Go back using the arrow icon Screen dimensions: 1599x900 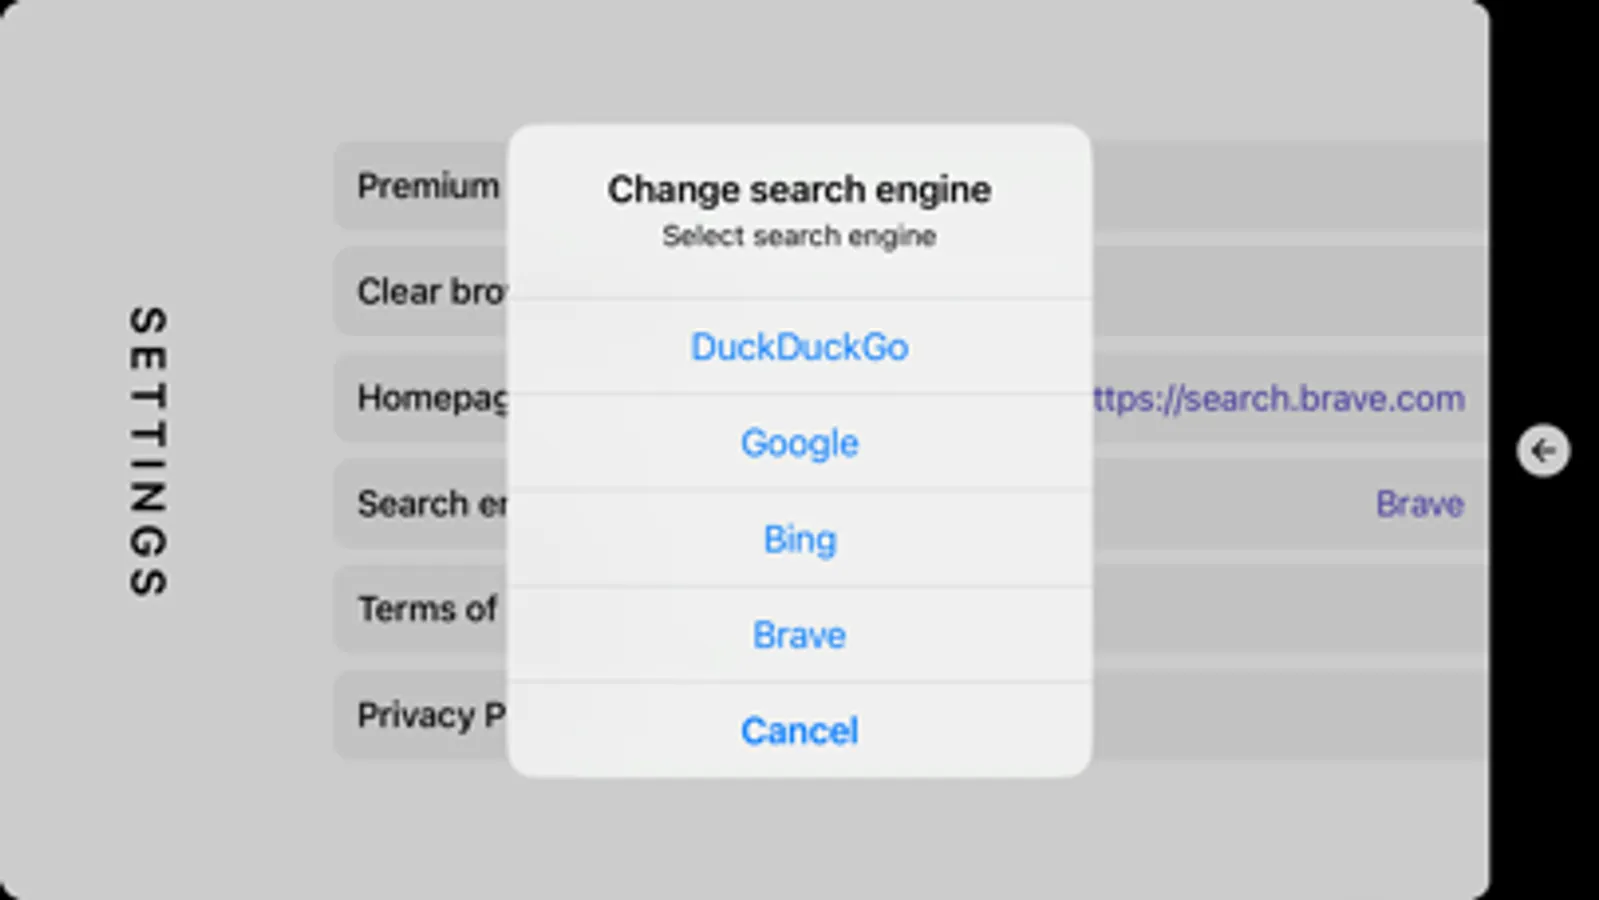tap(1543, 450)
